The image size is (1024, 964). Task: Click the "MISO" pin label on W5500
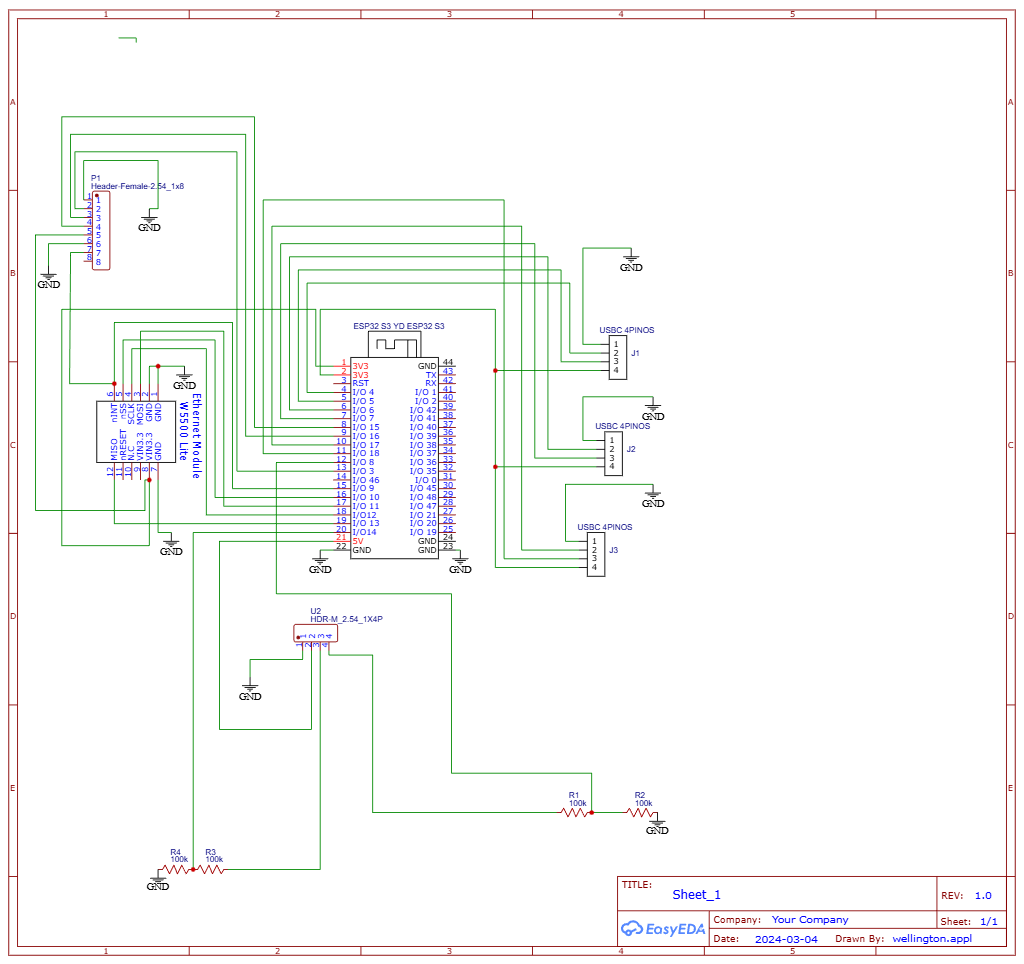(114, 449)
